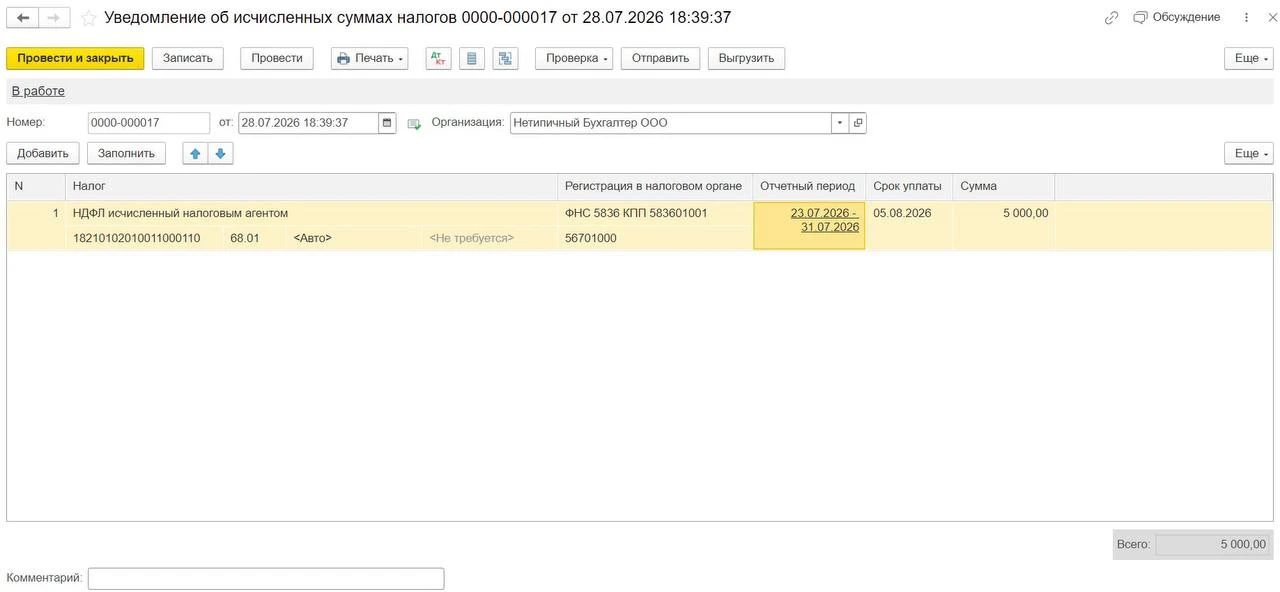Click the Отправить button
This screenshot has width=1280, height=592.
[660, 58]
